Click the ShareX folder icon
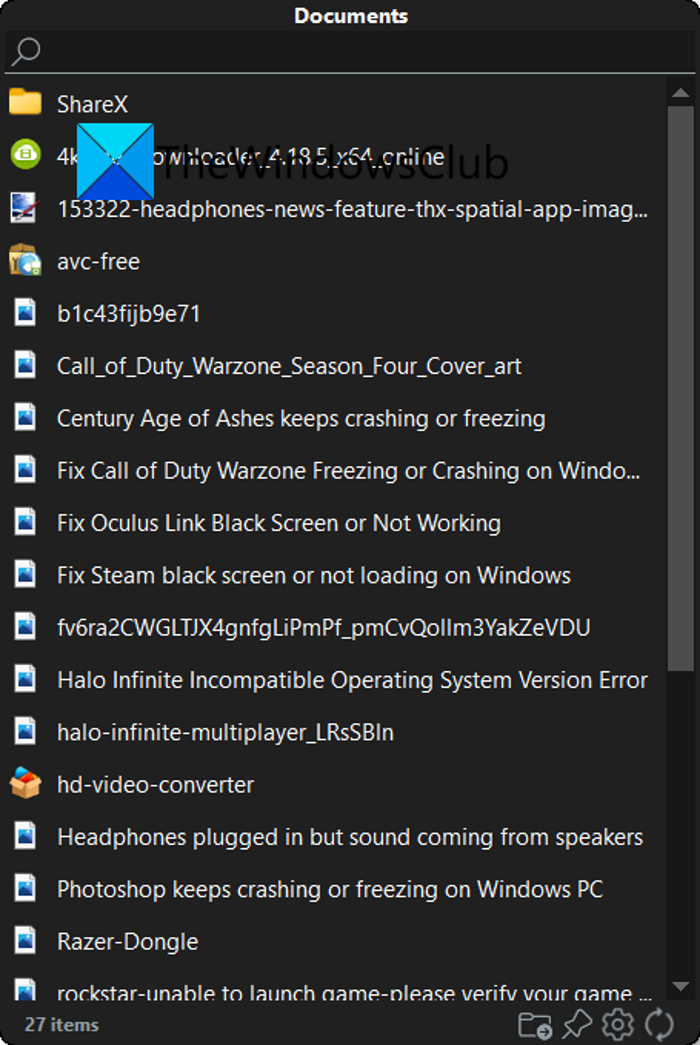 click(25, 102)
